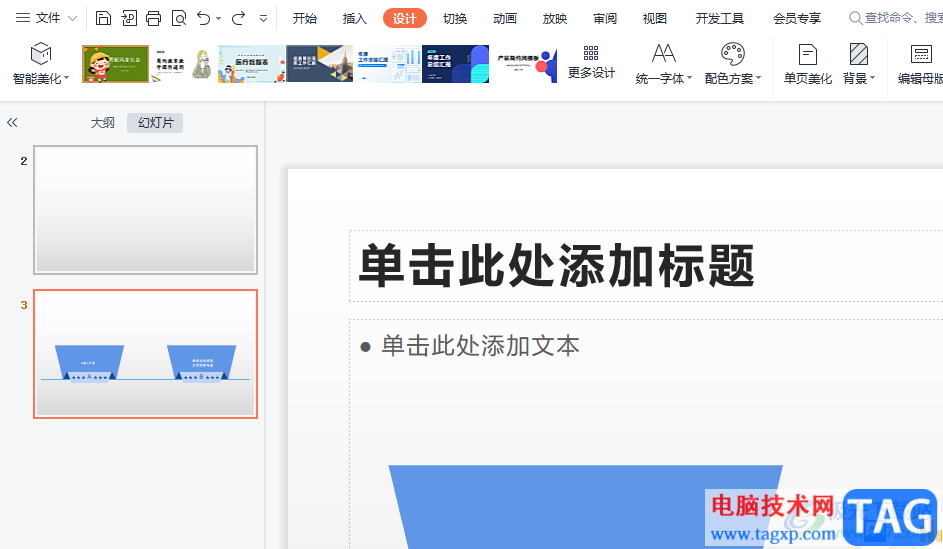Select the 幻灯片 panel tab
The image size is (943, 549).
click(x=155, y=123)
